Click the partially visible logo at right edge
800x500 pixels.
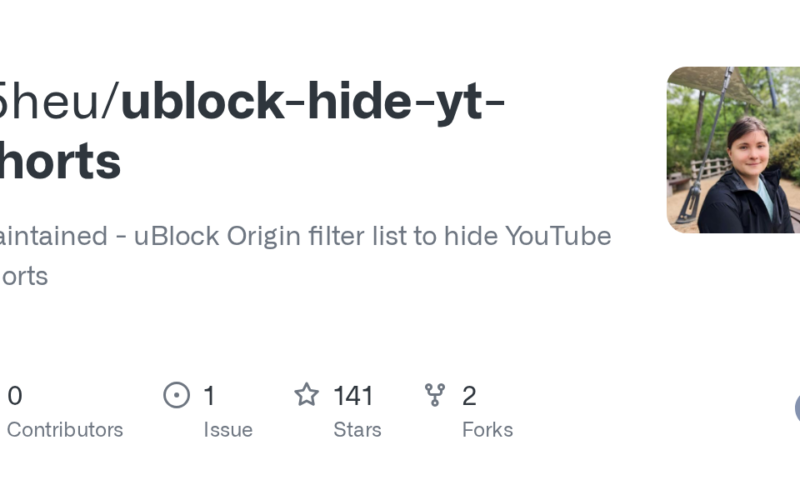click(796, 408)
